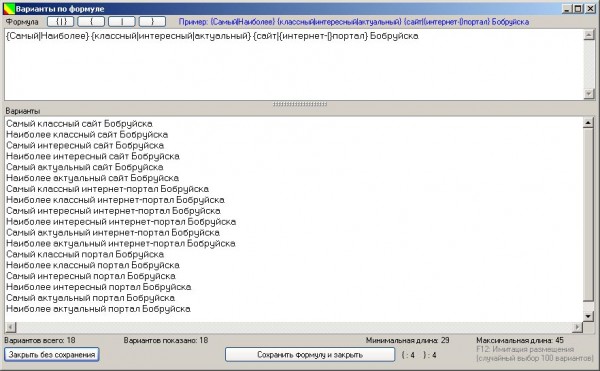Select variant 'Самый актуальный сайт Бобруйска'
The image size is (600, 371).
[85, 167]
